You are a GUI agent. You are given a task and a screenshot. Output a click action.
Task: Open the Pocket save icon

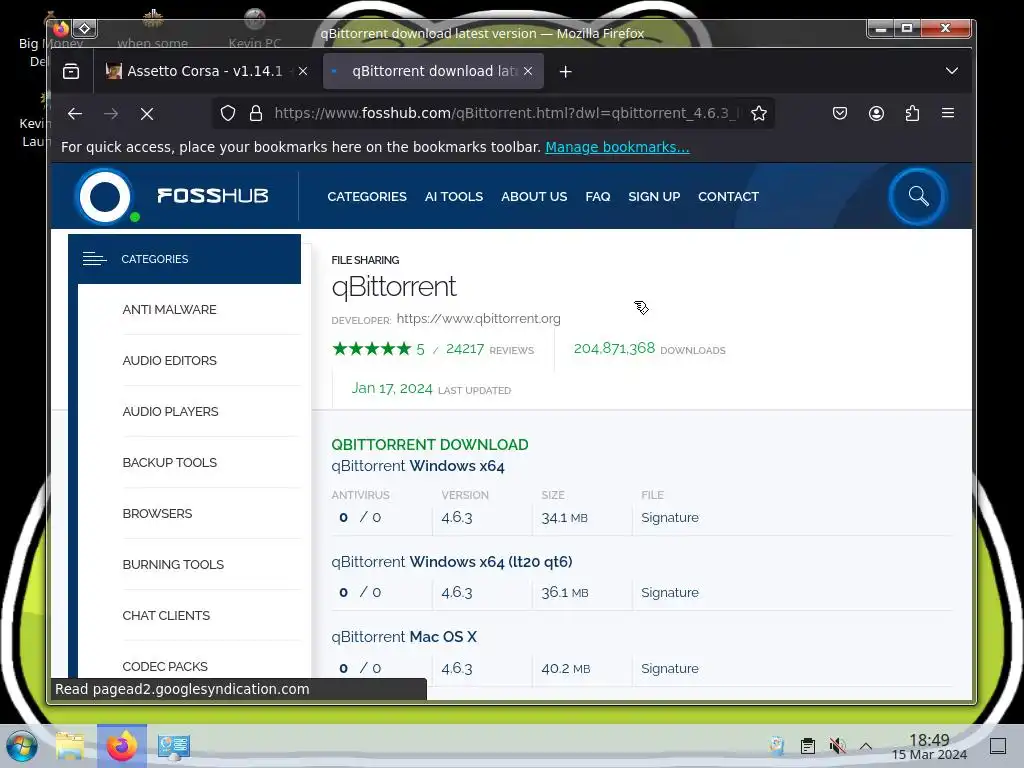click(x=840, y=113)
